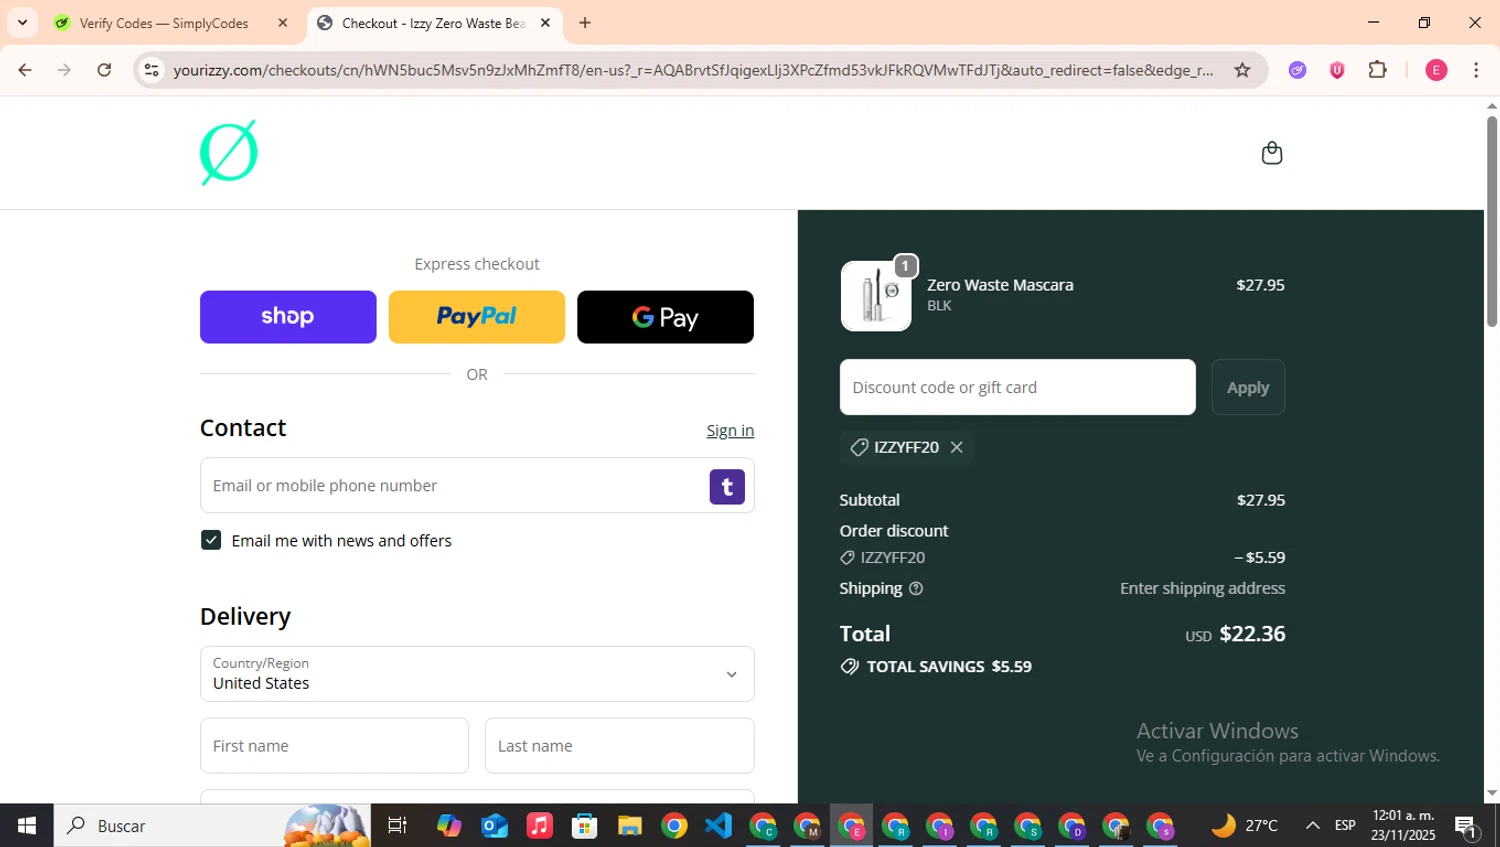Screen dimensions: 1500x847
Task: Close the Verify Codes SimplyCodes tab
Action: 283,23
